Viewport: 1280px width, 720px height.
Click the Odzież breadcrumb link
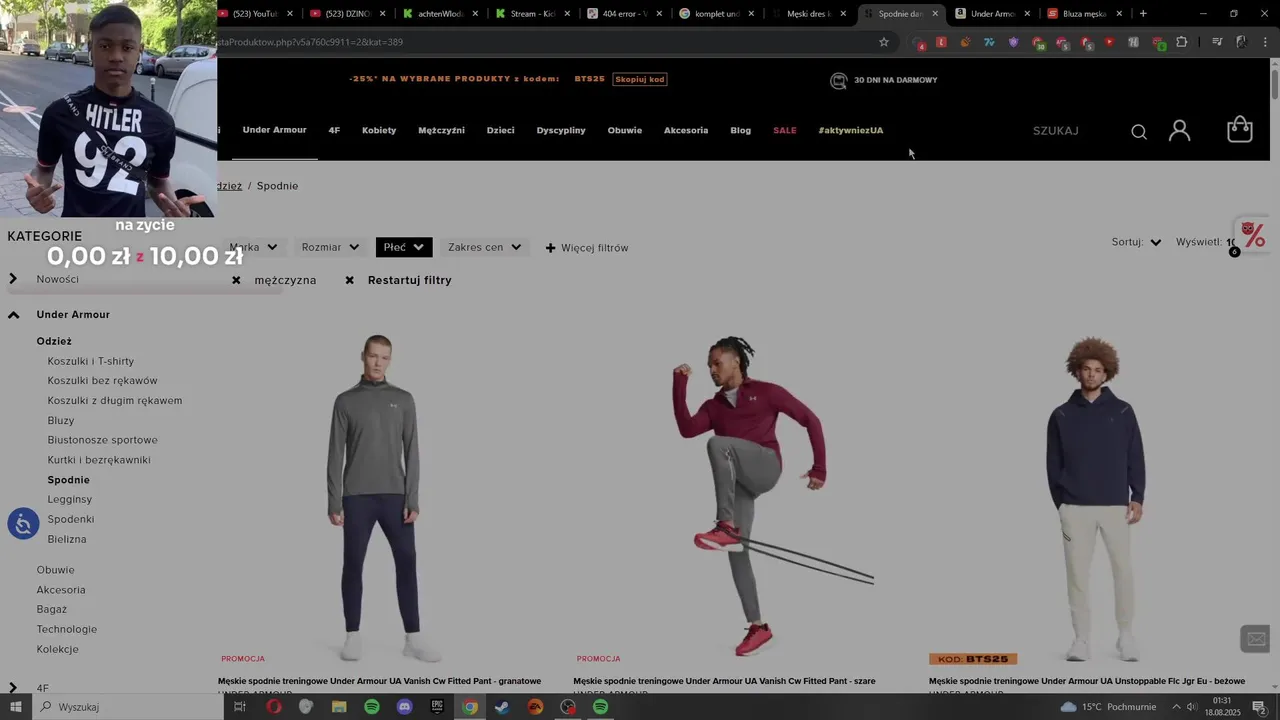point(230,186)
